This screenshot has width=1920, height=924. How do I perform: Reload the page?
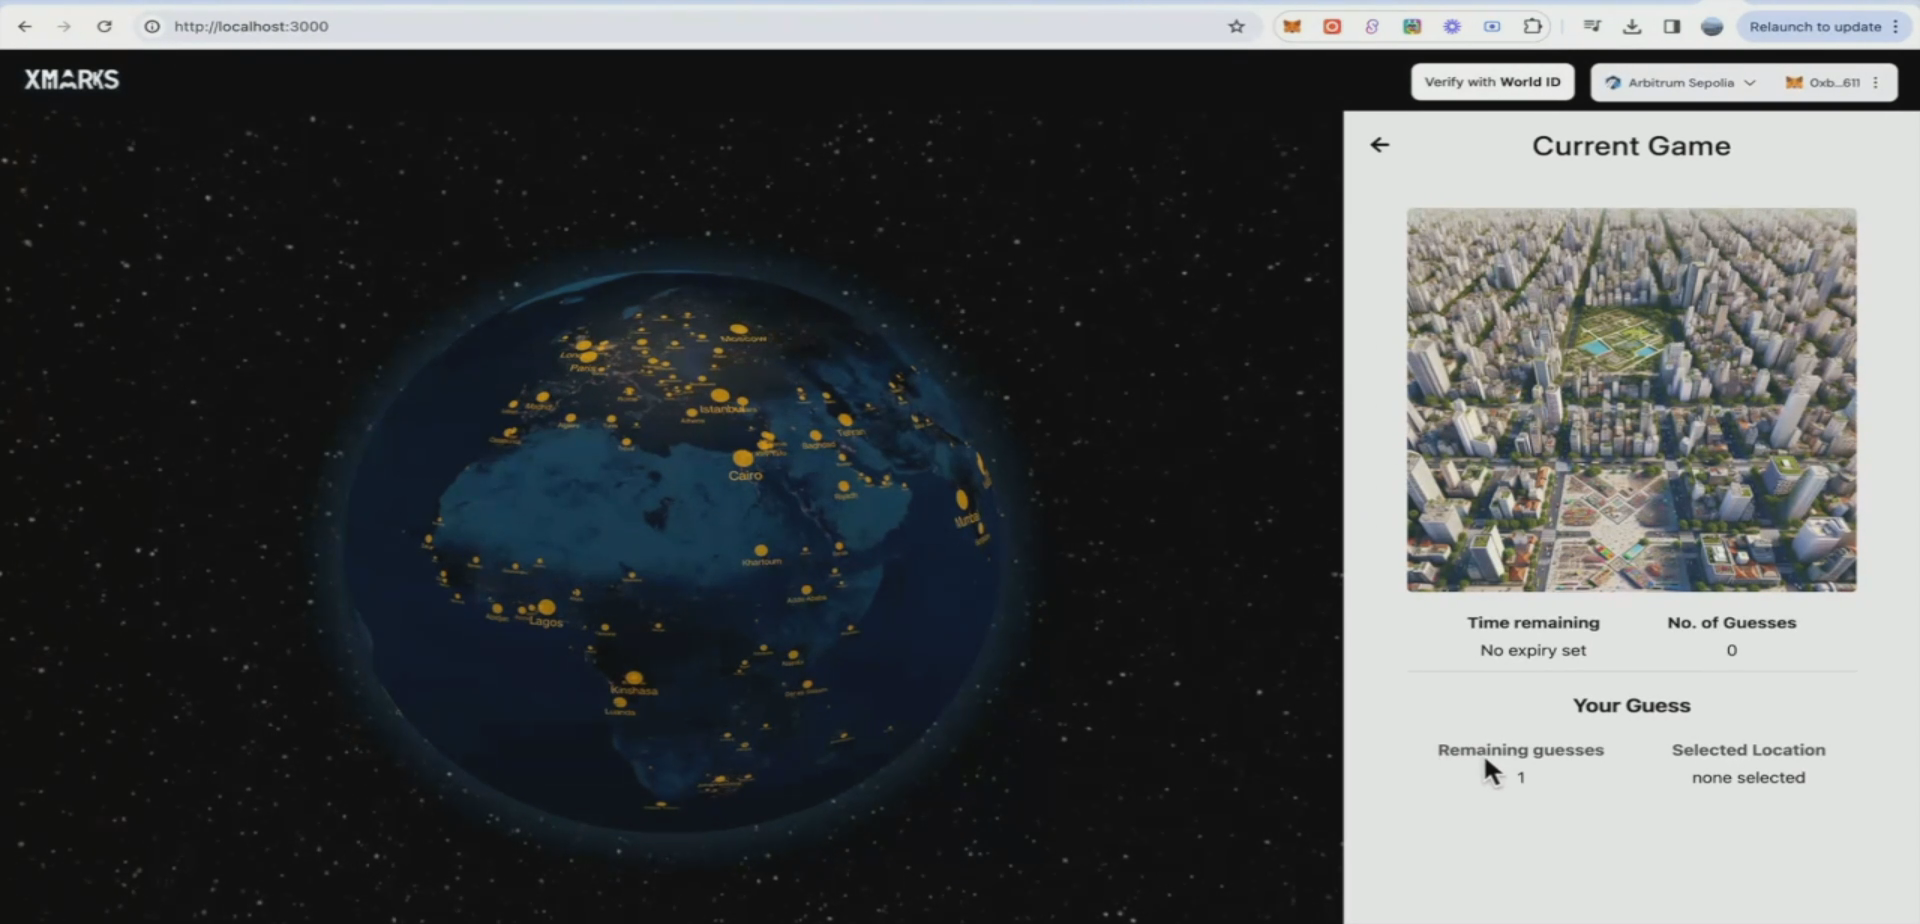pyautogui.click(x=104, y=26)
